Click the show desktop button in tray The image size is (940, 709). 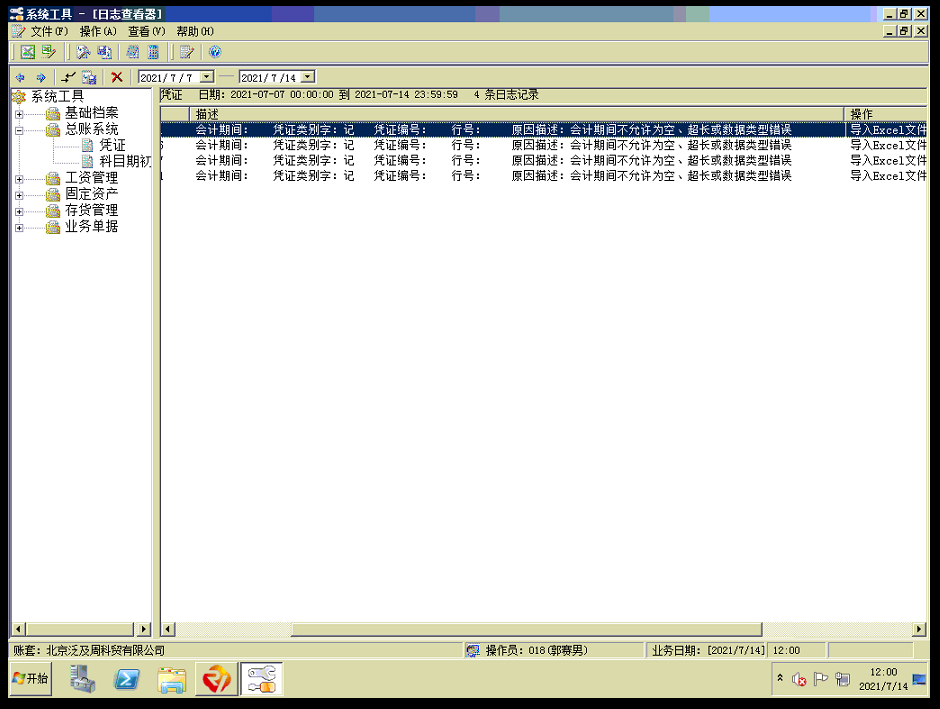[x=919, y=679]
